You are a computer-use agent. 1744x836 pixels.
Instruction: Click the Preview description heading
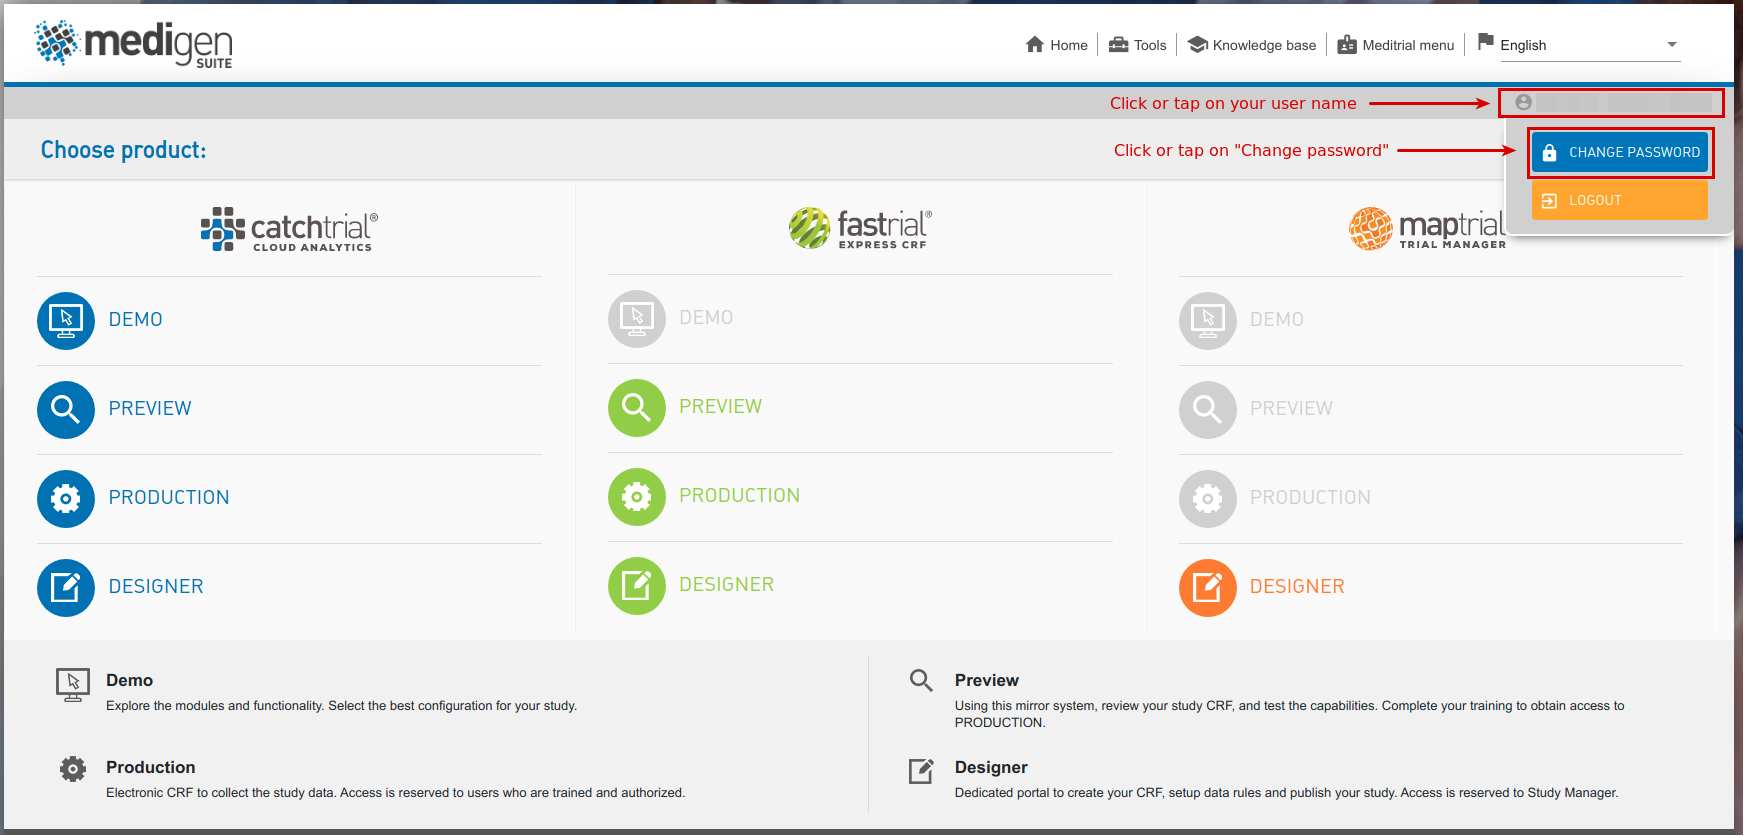[x=987, y=680]
